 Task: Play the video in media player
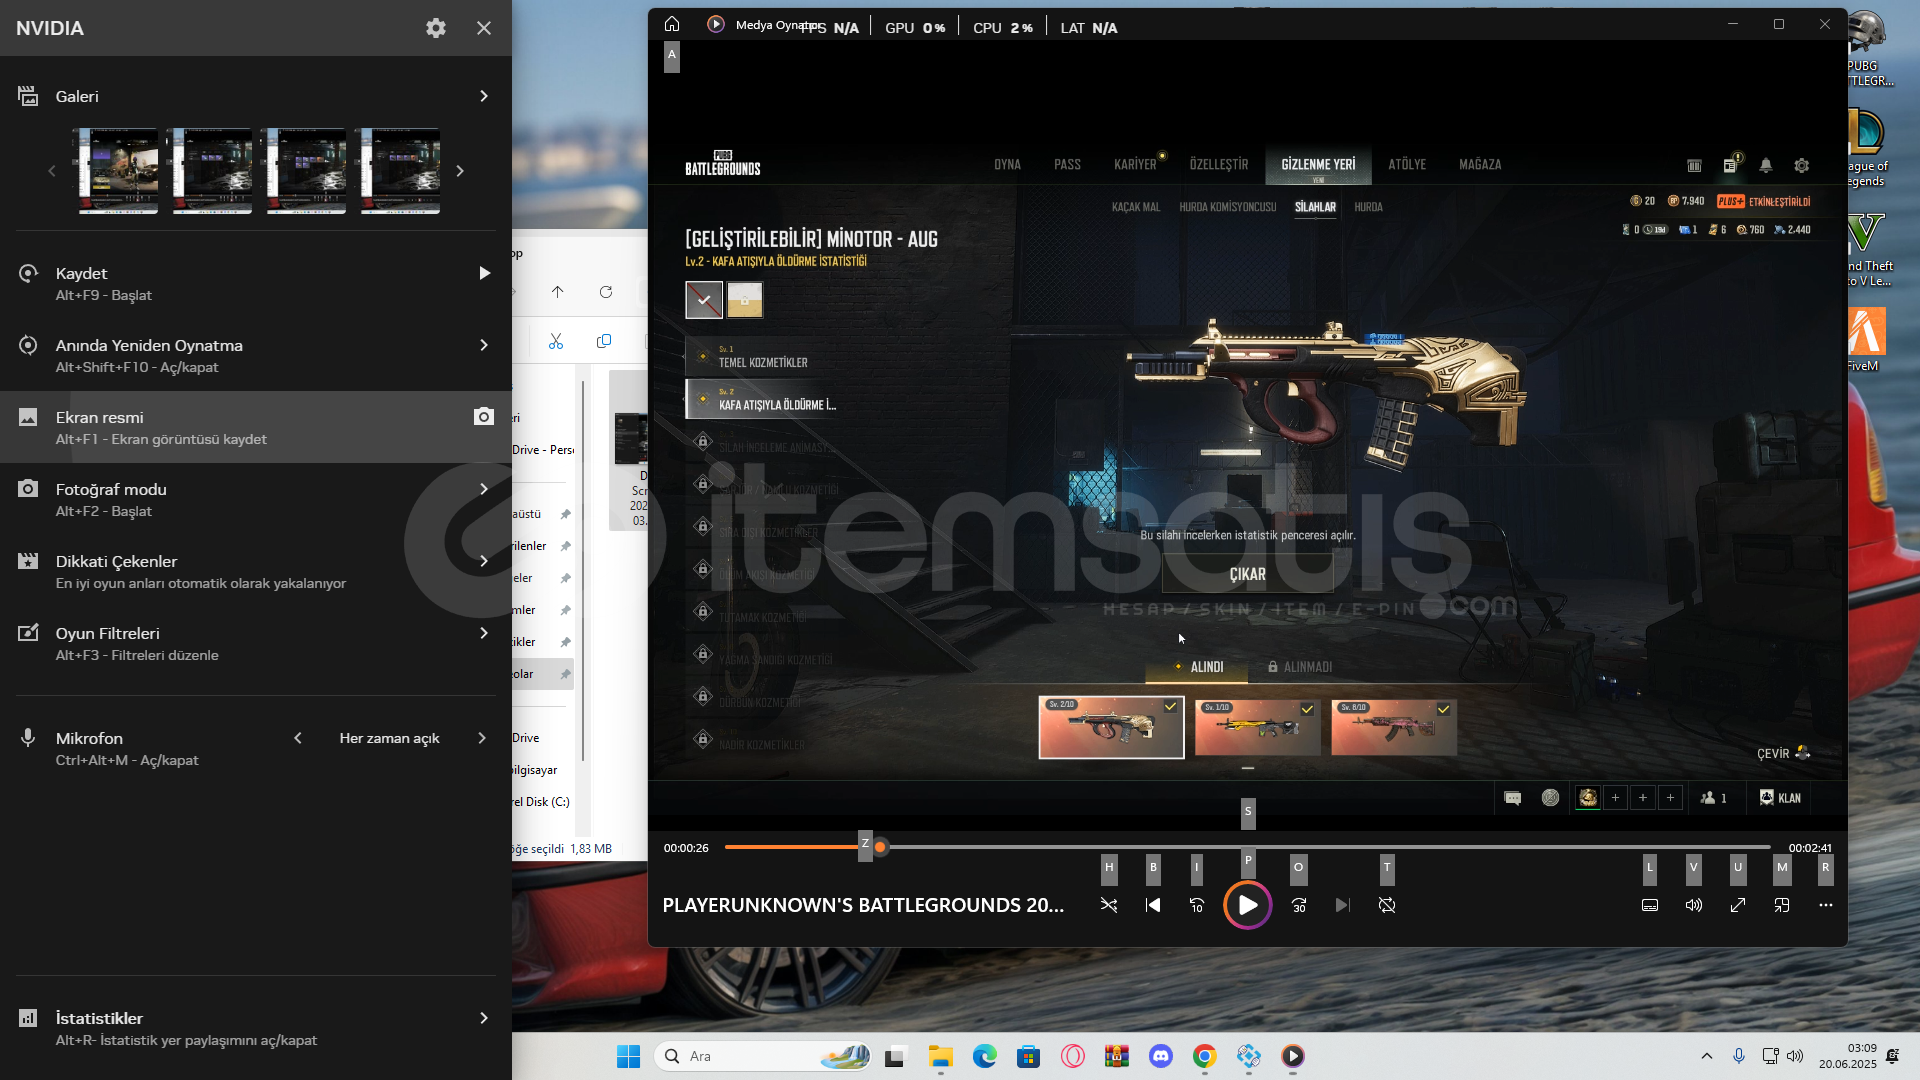click(x=1247, y=905)
